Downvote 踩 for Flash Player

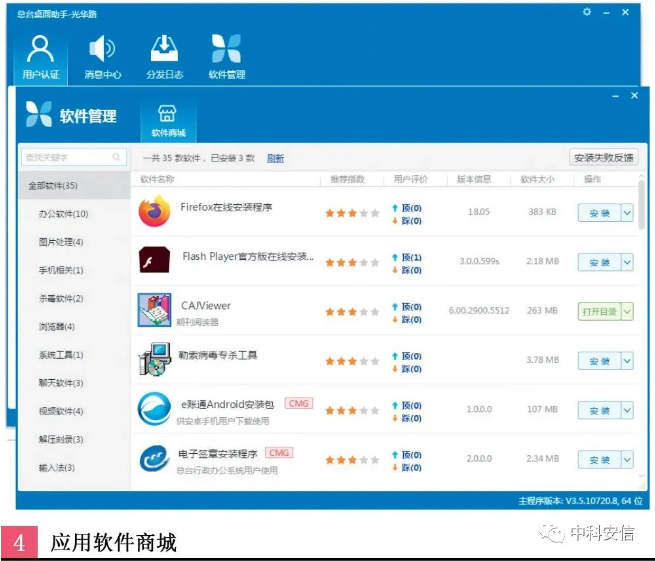[407, 270]
